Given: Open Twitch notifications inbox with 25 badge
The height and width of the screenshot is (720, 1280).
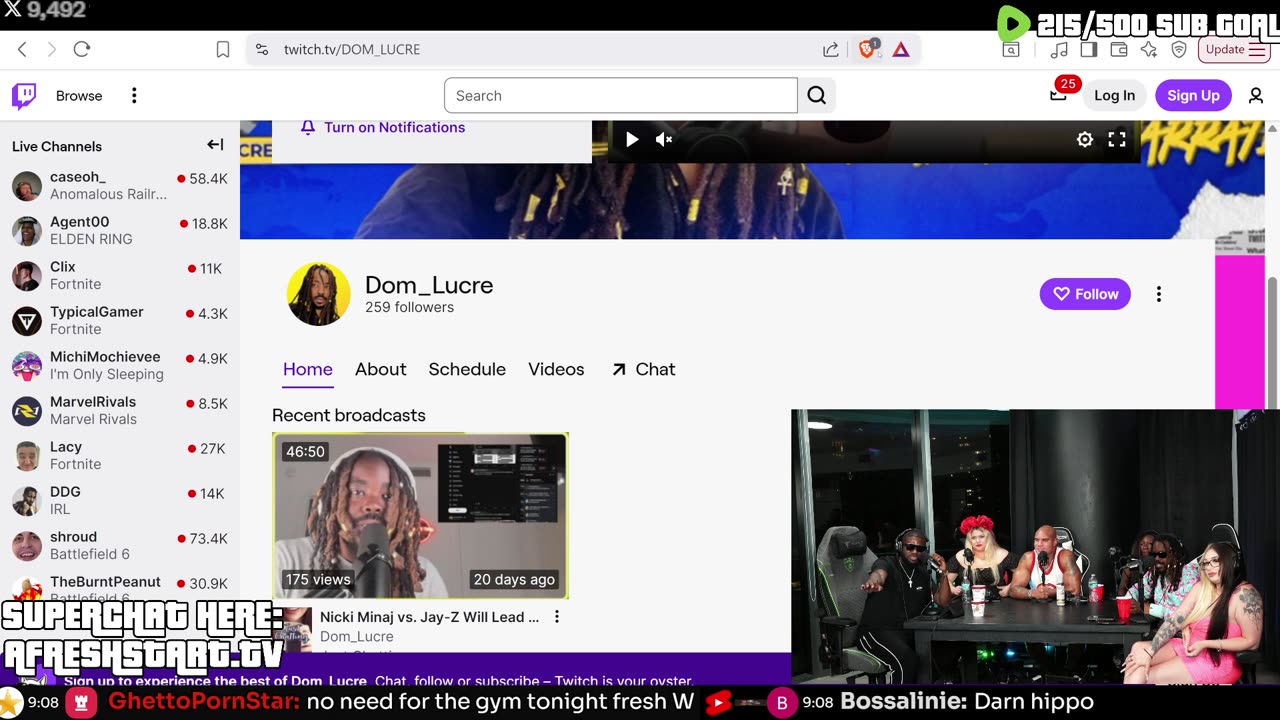Looking at the screenshot, I should point(1058,95).
